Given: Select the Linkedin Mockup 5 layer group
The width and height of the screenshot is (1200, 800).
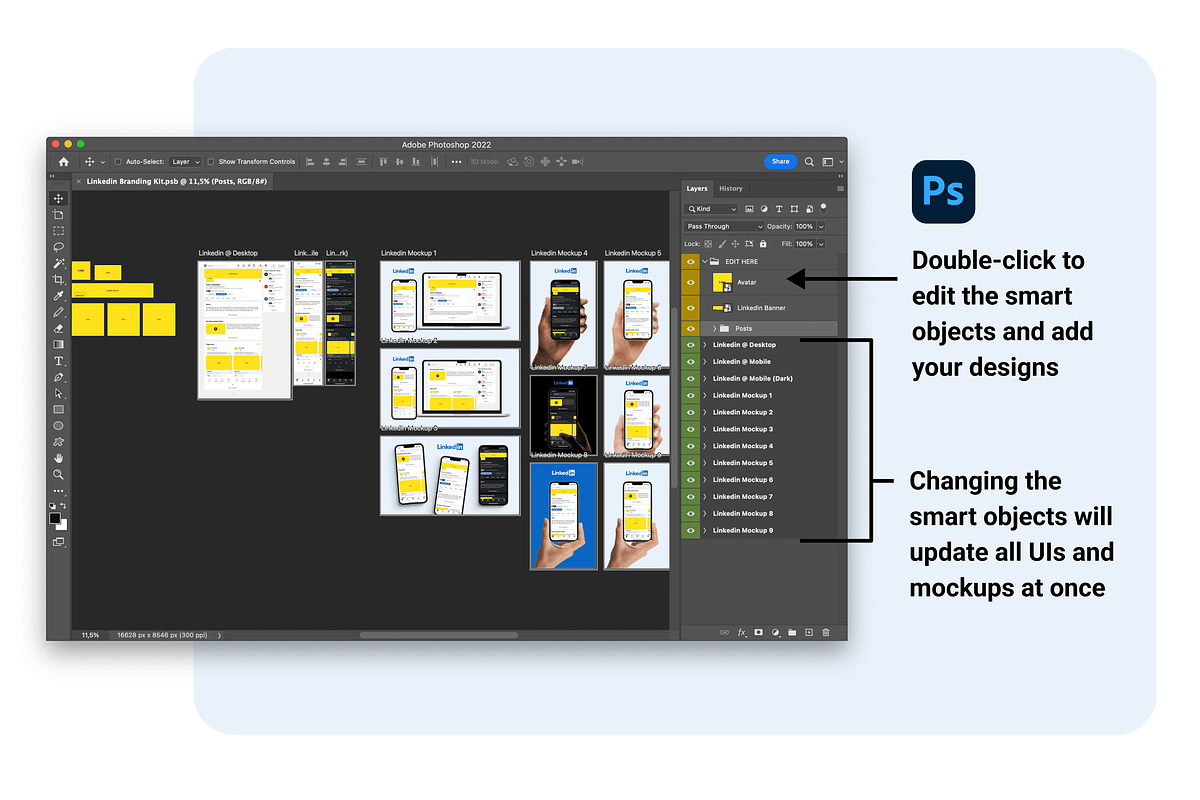Looking at the screenshot, I should (x=760, y=463).
